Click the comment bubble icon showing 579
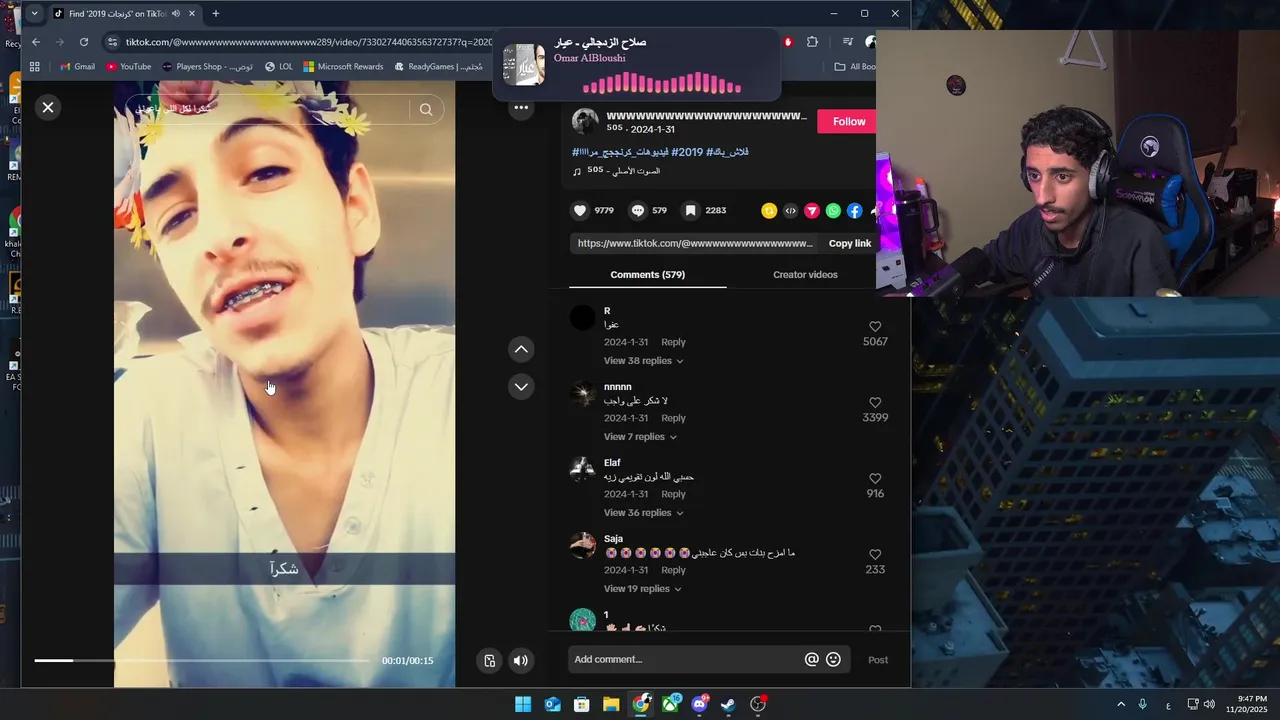 (638, 210)
